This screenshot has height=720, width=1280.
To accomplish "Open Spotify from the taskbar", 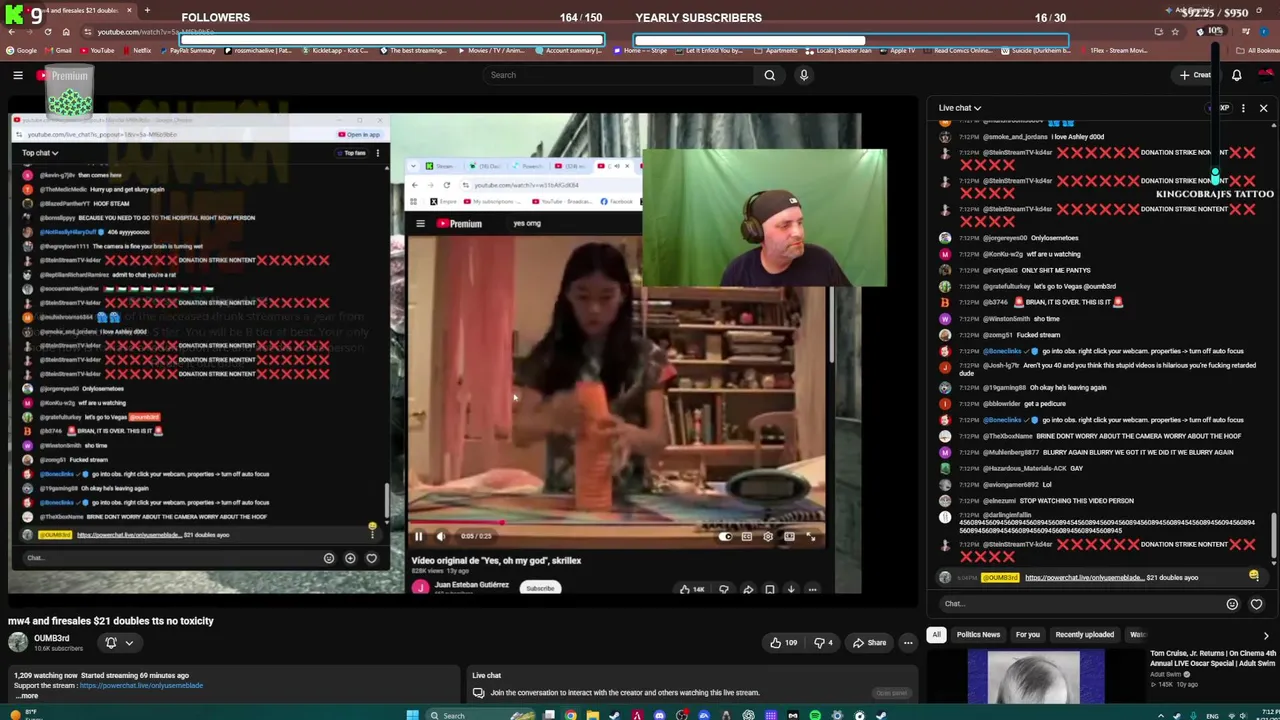I will (x=815, y=715).
